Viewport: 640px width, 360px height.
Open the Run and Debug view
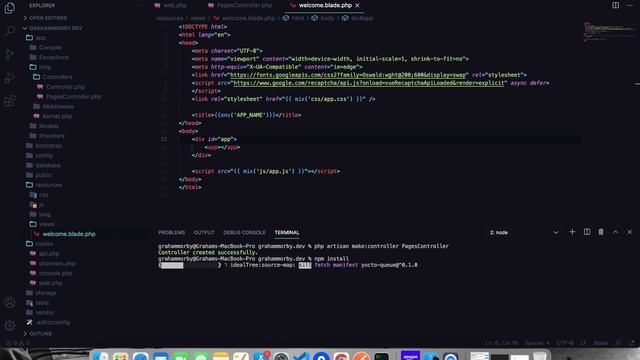(9, 78)
